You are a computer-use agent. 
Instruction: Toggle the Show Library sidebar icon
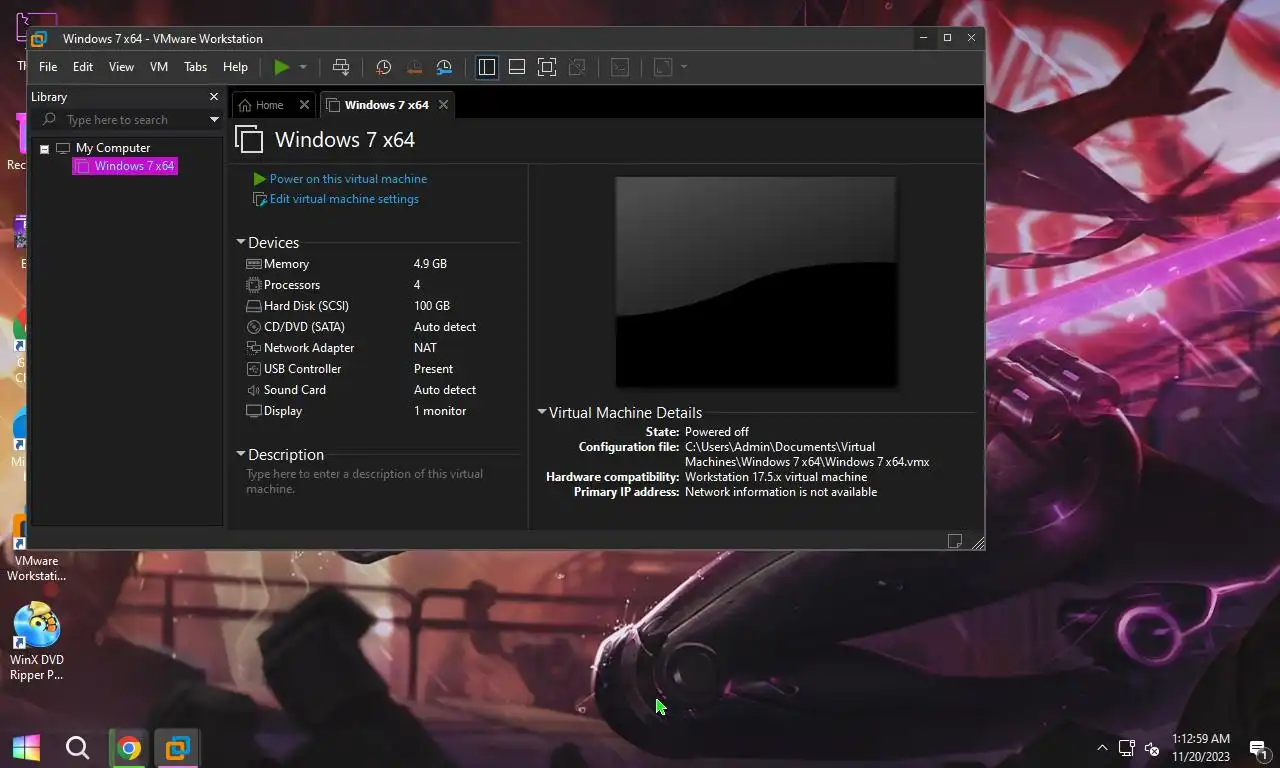coord(487,67)
